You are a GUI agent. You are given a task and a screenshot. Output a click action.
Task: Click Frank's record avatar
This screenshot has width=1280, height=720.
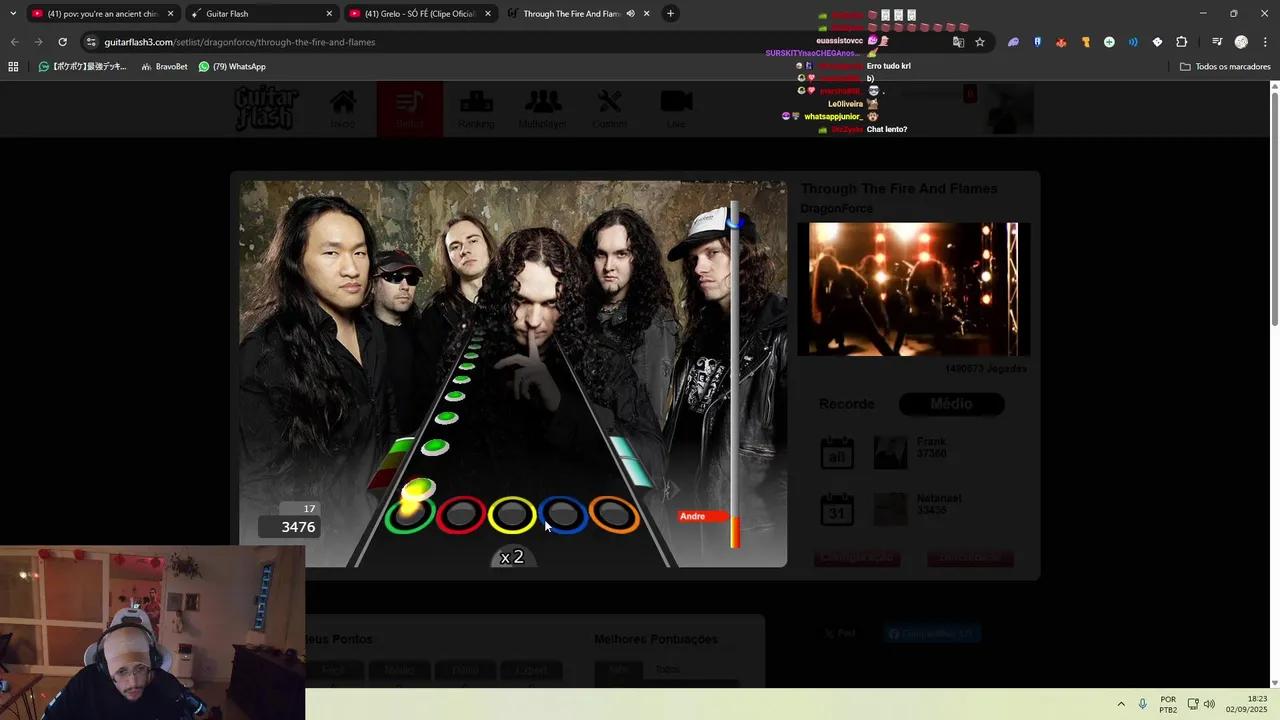tap(890, 453)
